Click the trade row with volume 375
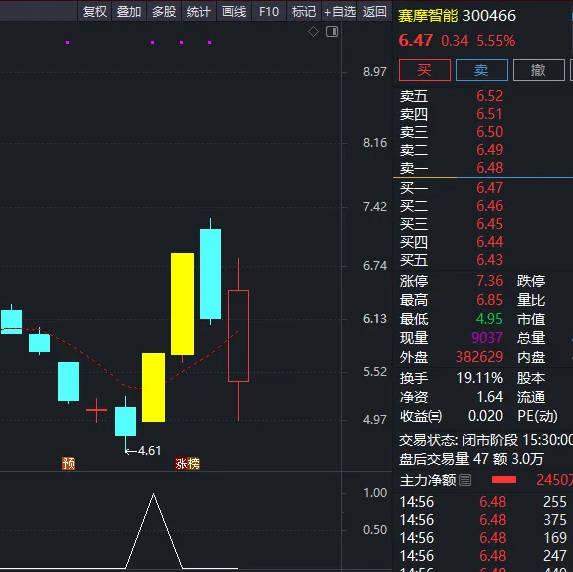Screen dimensions: 573x572 (x=483, y=520)
